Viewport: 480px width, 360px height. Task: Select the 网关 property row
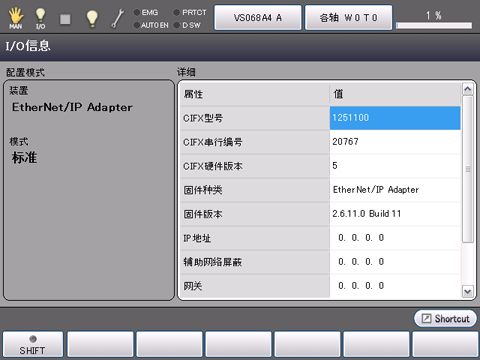coord(255,286)
